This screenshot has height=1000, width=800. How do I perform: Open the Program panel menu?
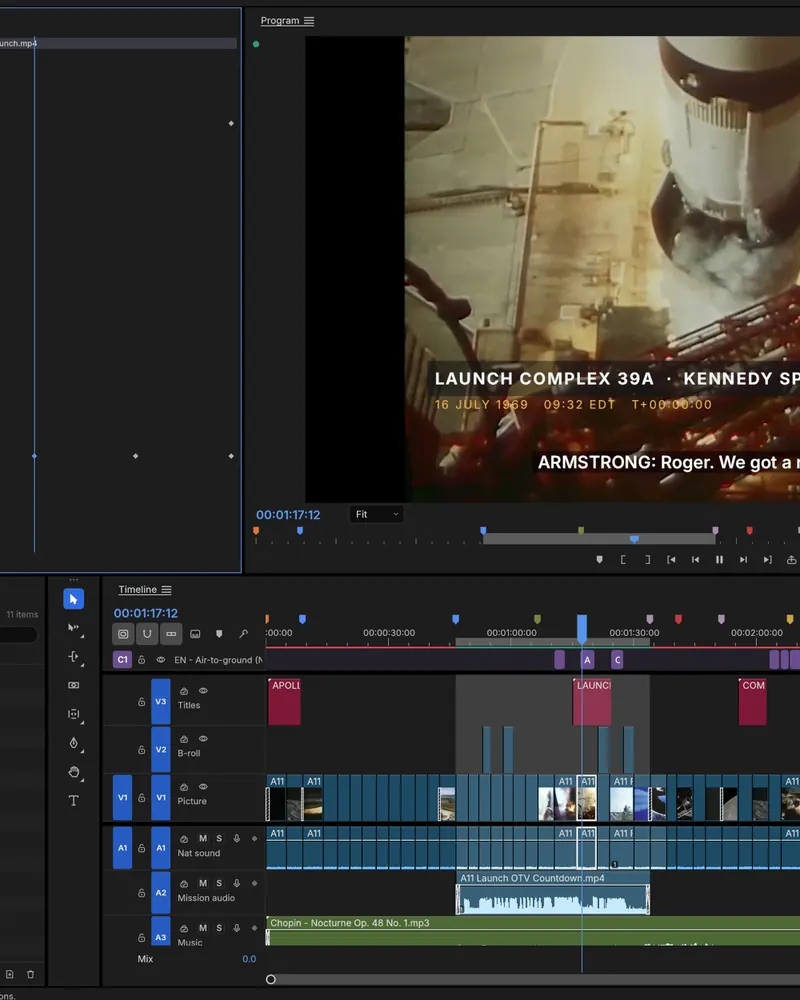click(309, 21)
